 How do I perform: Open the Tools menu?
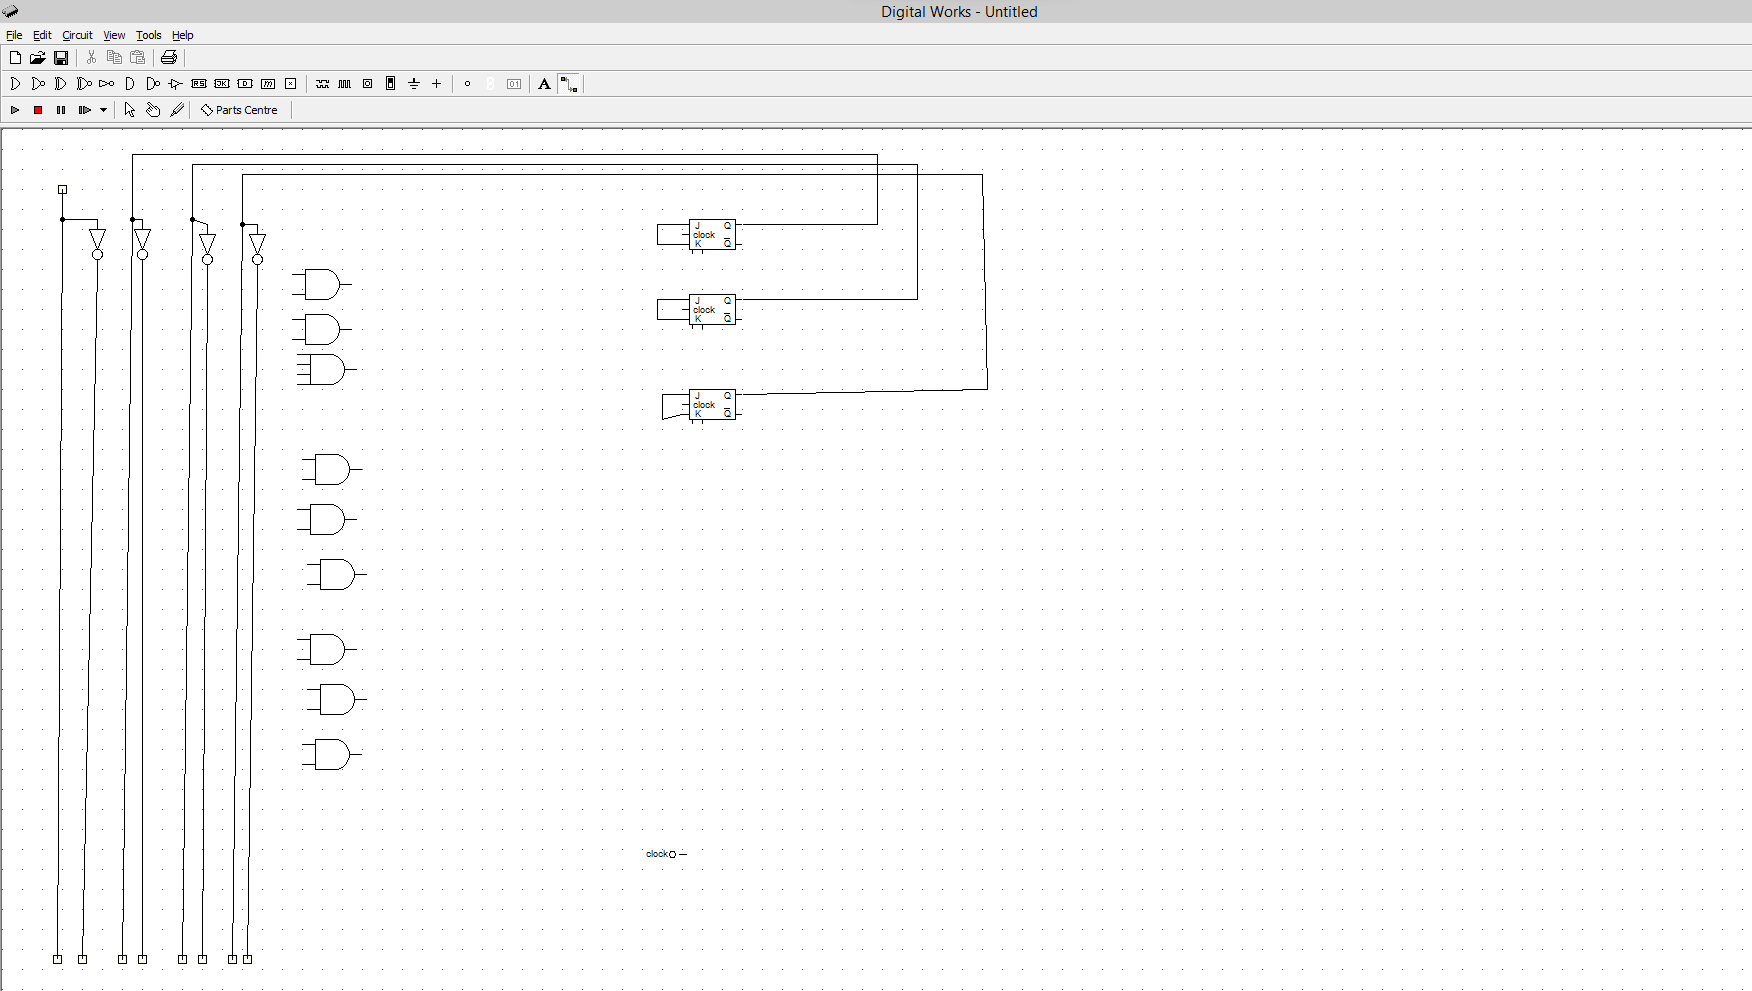pyautogui.click(x=148, y=35)
